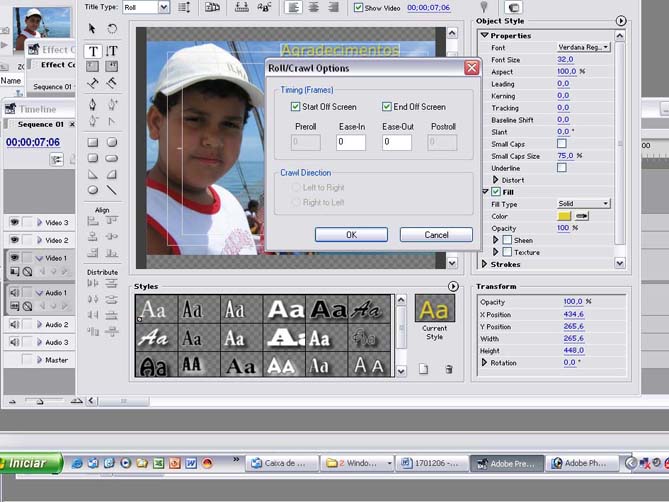Image resolution: width=669 pixels, height=502 pixels.
Task: Uncheck End Off Screen checkbox
Action: [x=386, y=107]
